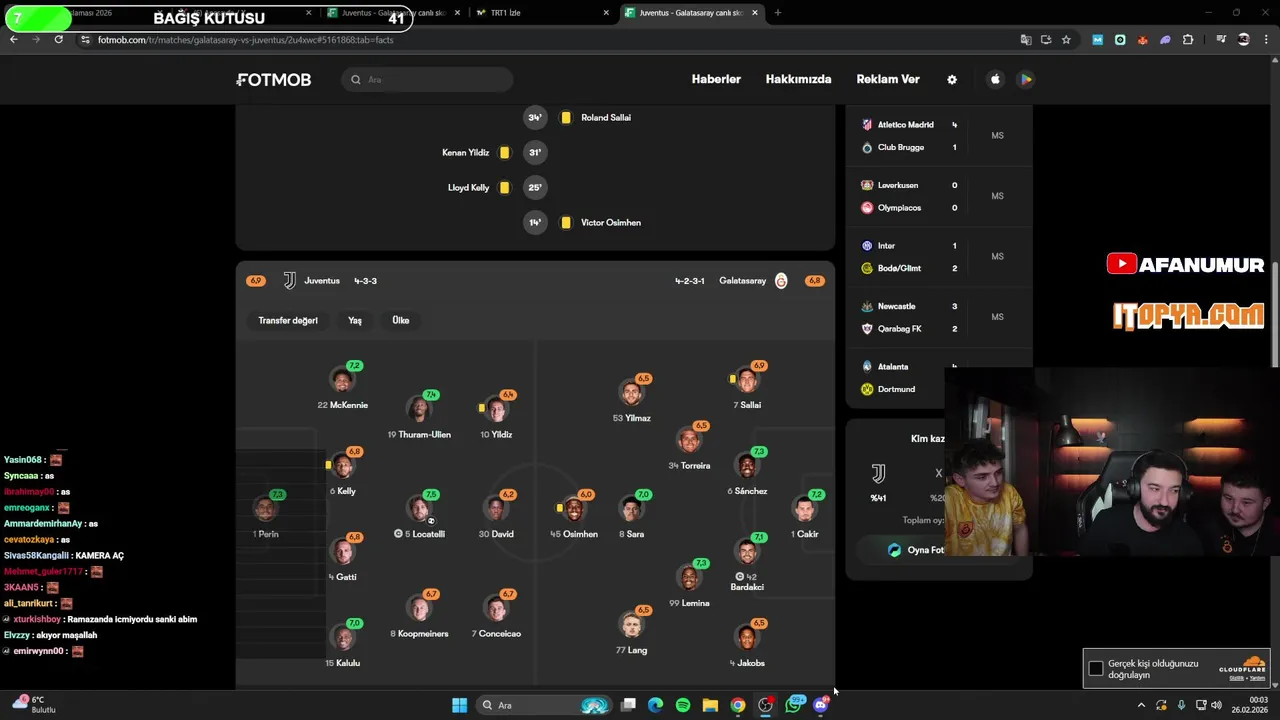Open Yildiz's photo in the lineup
Viewport: 1280px width, 720px height.
click(496, 409)
